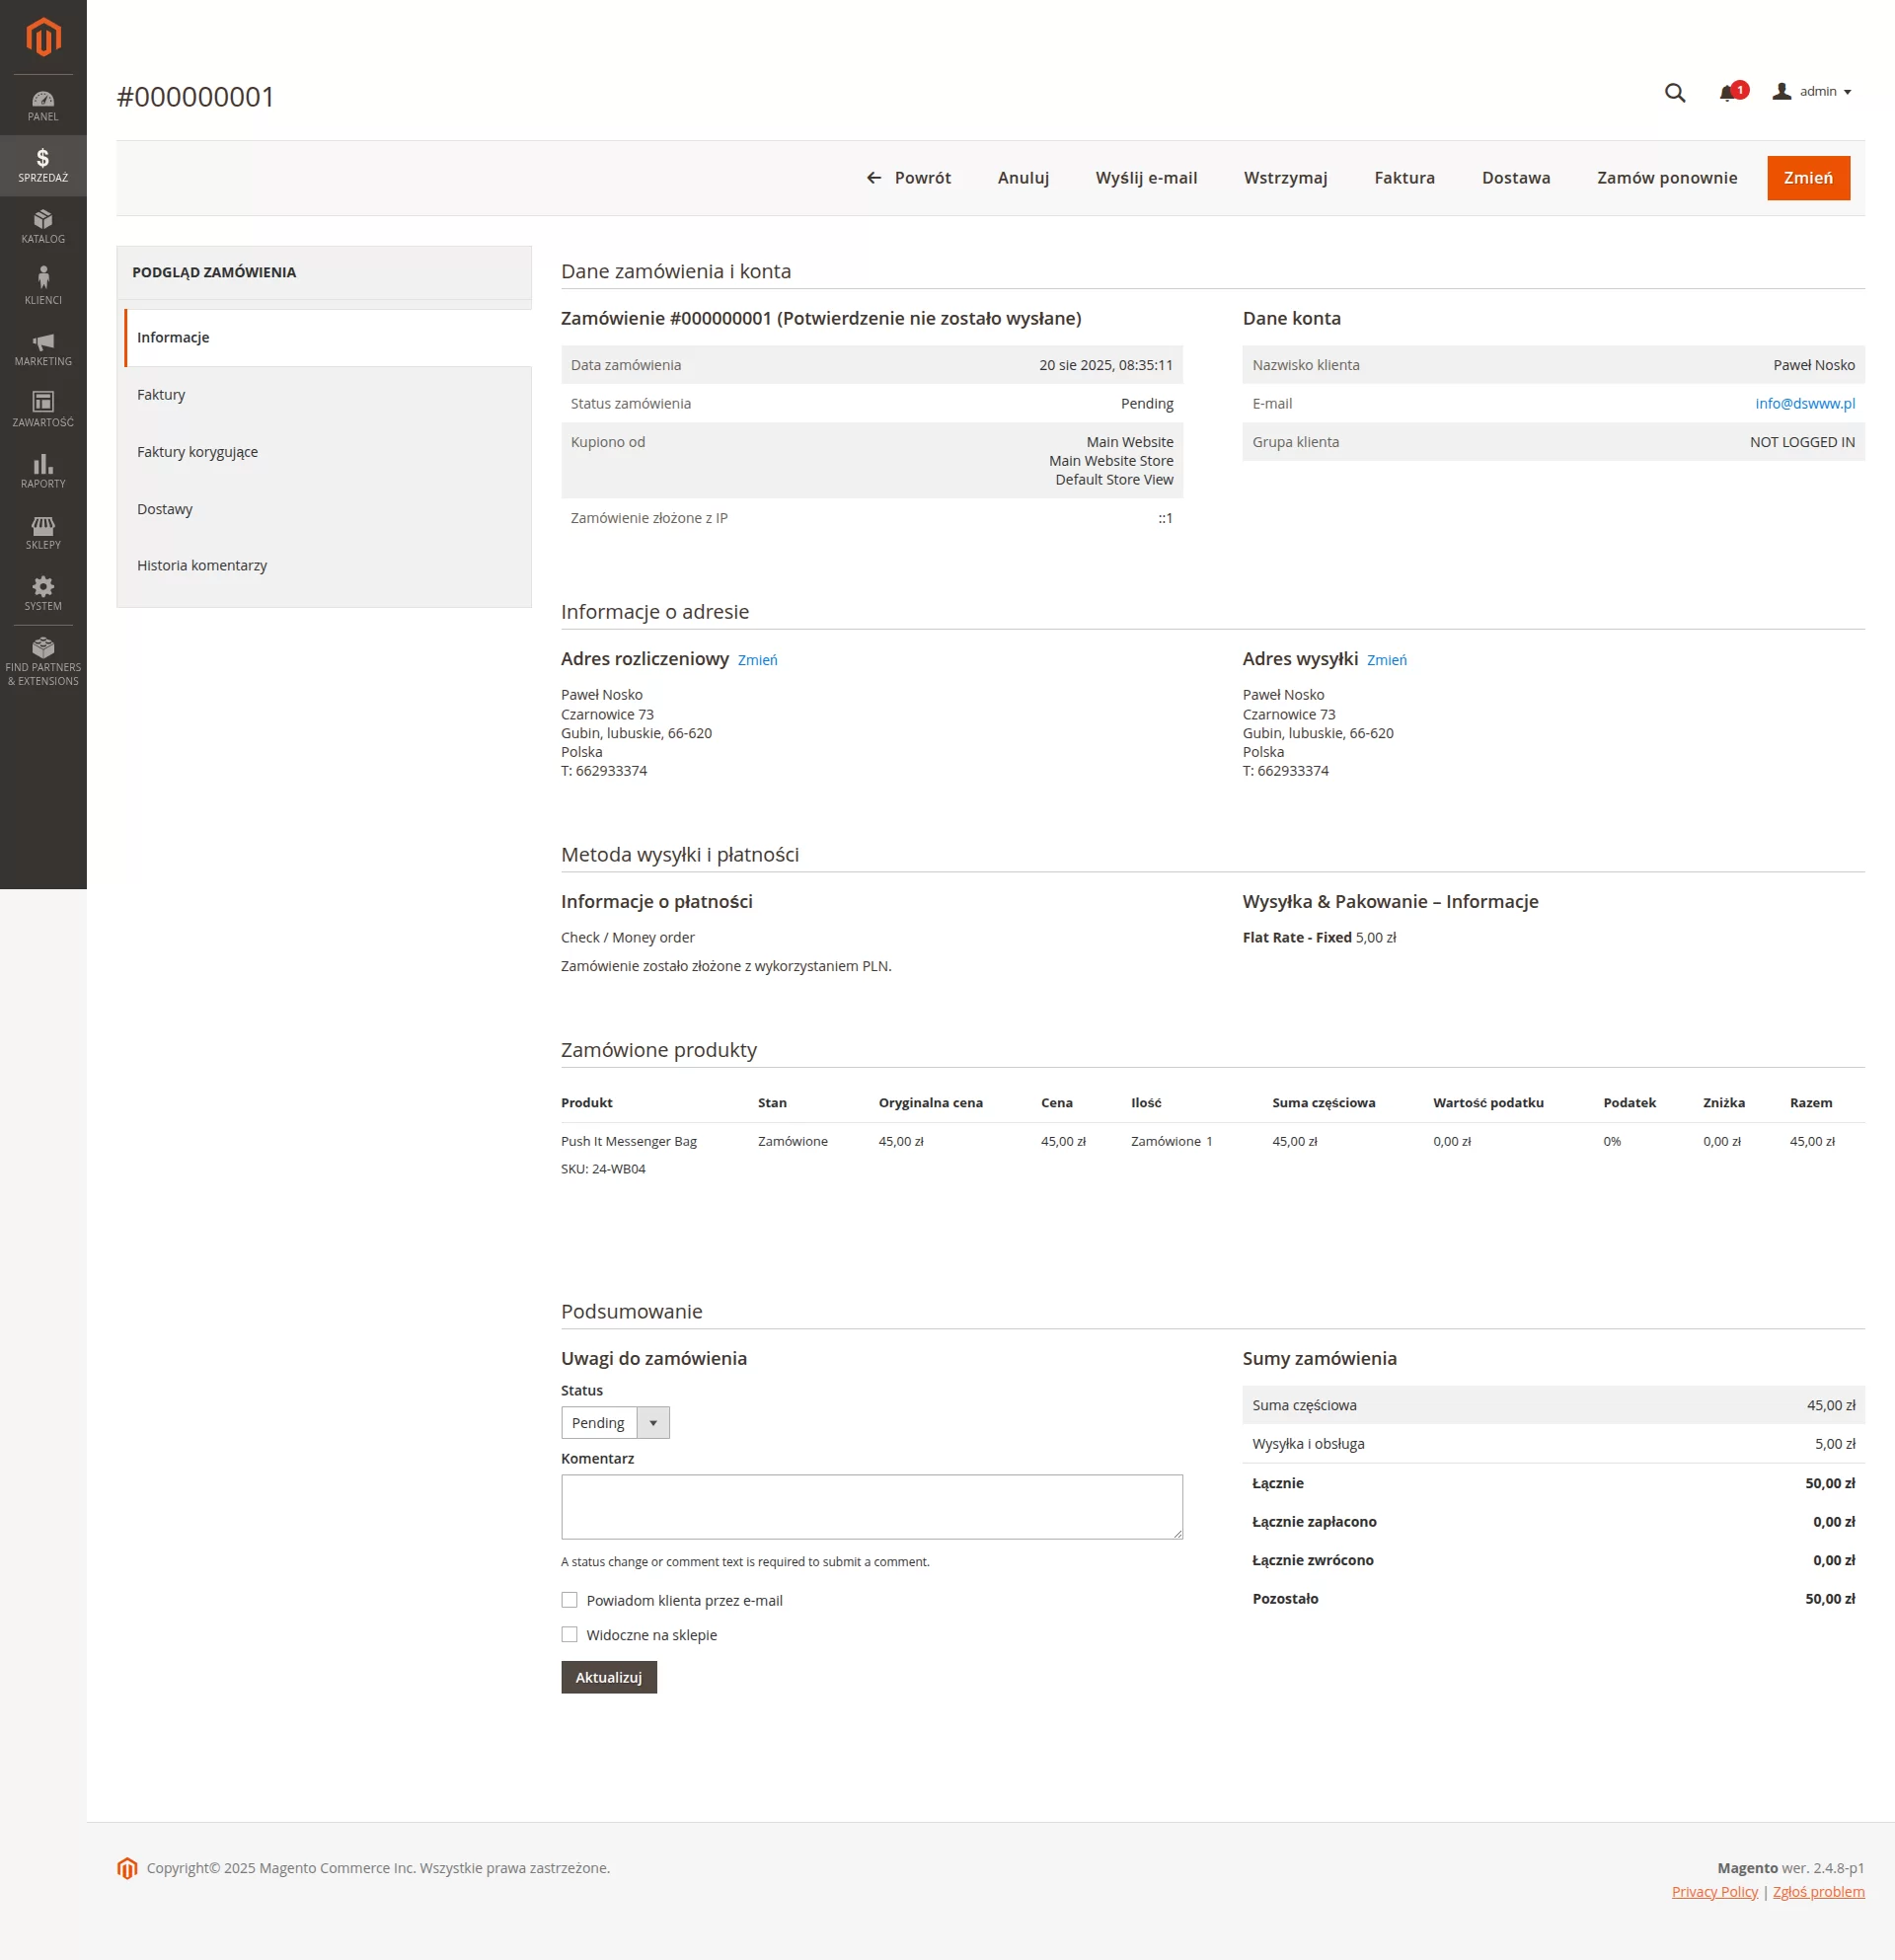Screen dimensions: 1895x1960
Task: Expand the admin account menu
Action: [1811, 92]
